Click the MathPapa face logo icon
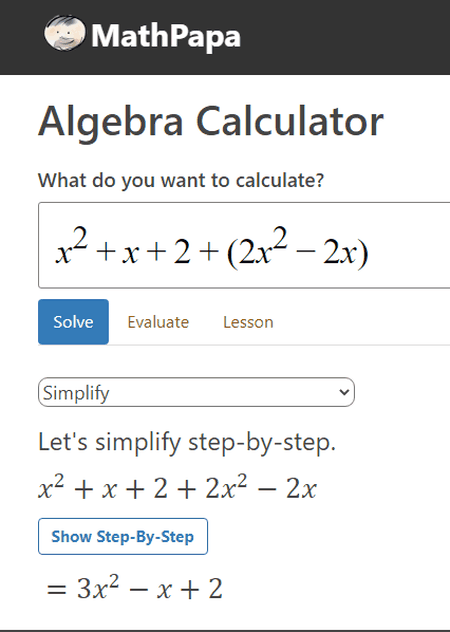The height and width of the screenshot is (632, 450). pyautogui.click(x=65, y=33)
